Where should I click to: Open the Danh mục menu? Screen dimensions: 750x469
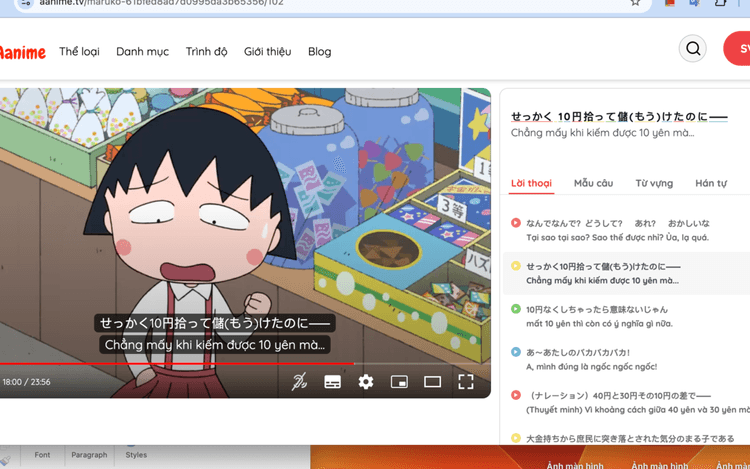click(142, 52)
